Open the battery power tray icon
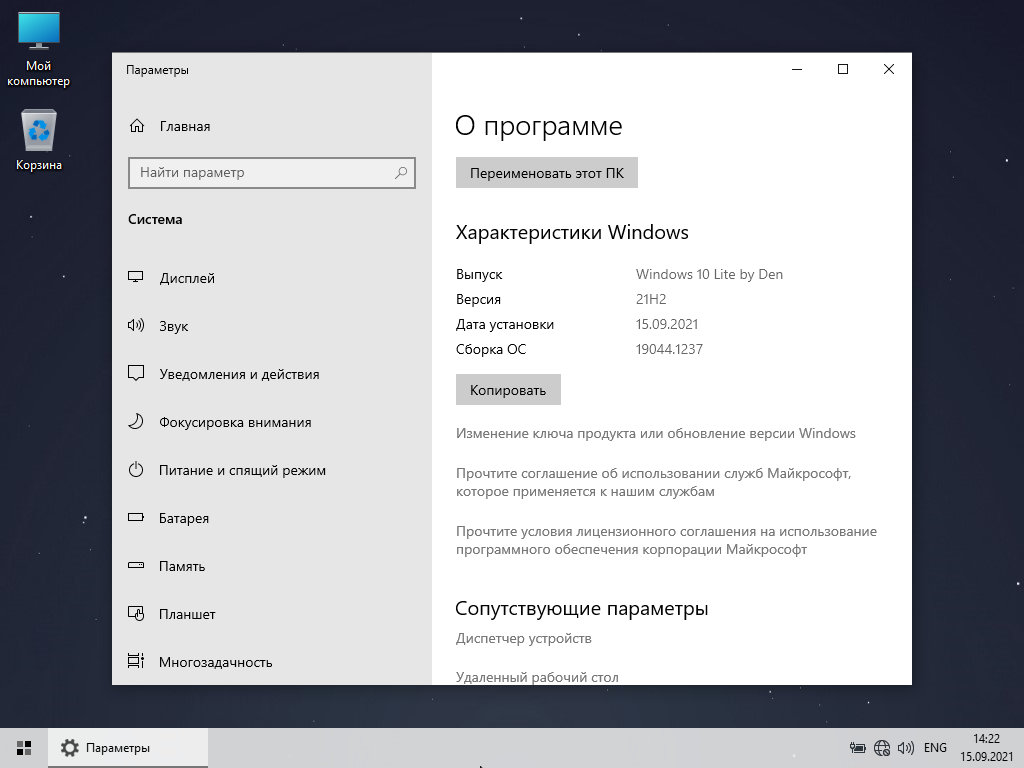The image size is (1024, 768). pyautogui.click(x=857, y=748)
